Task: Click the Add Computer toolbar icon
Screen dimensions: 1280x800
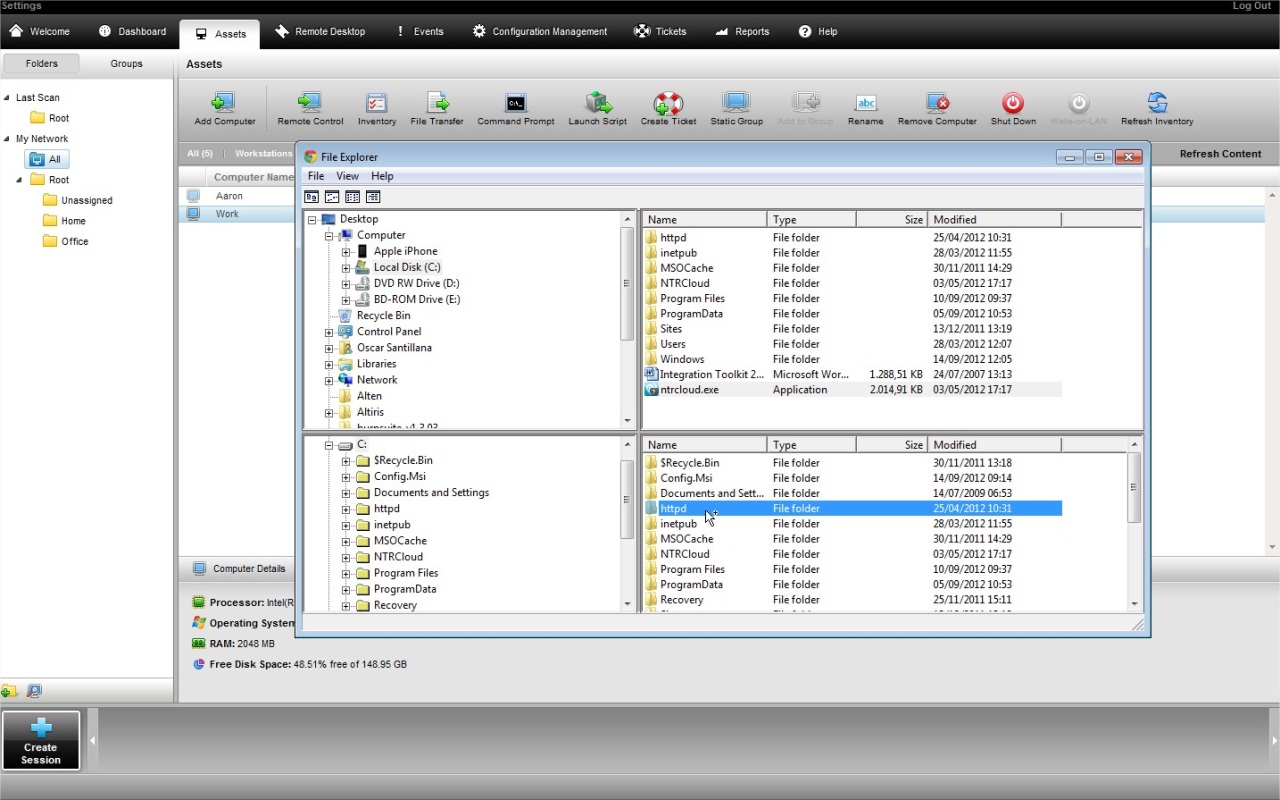Action: (x=223, y=103)
